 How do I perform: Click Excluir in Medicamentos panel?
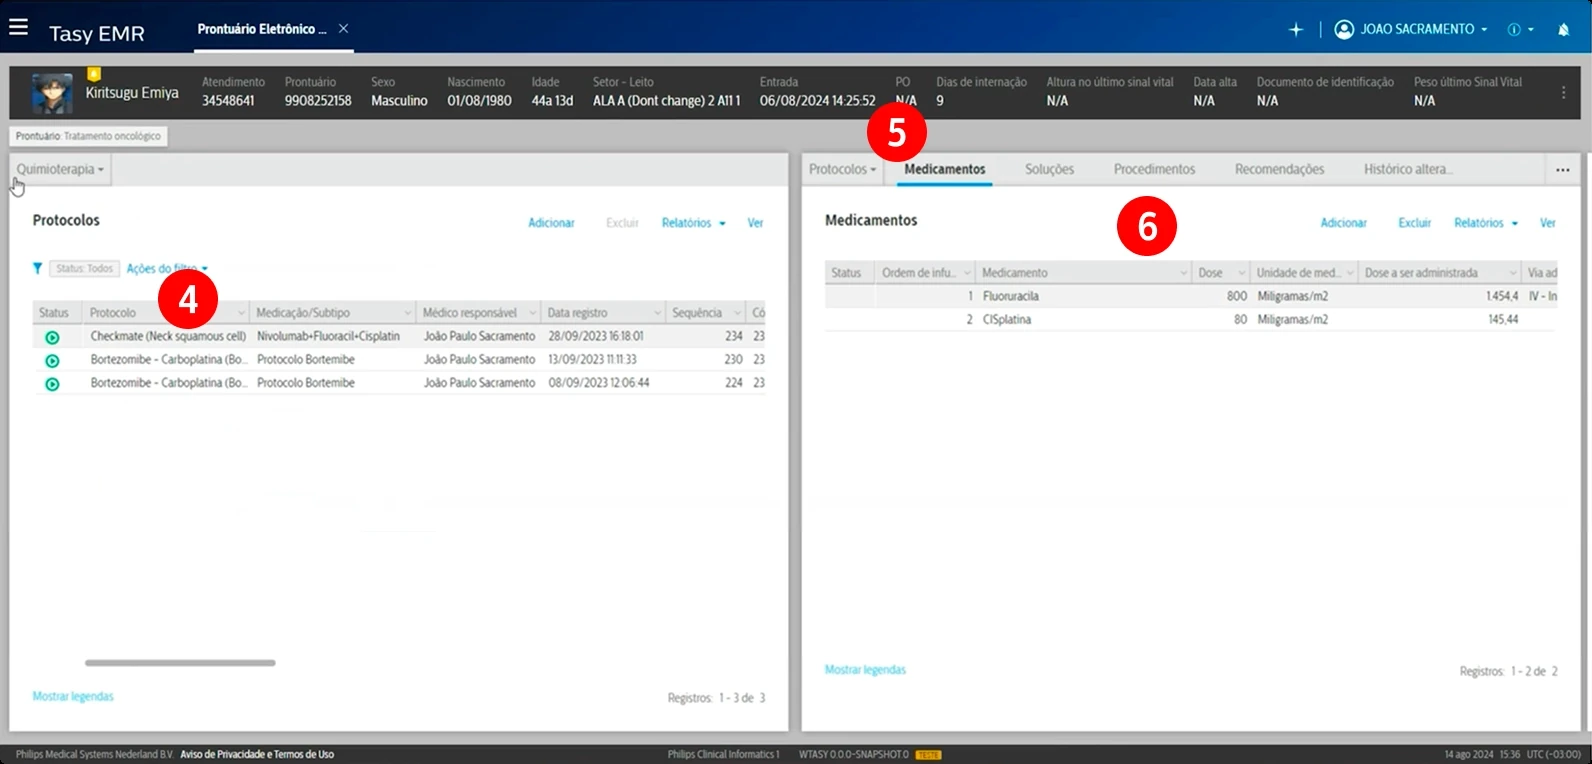[1414, 223]
